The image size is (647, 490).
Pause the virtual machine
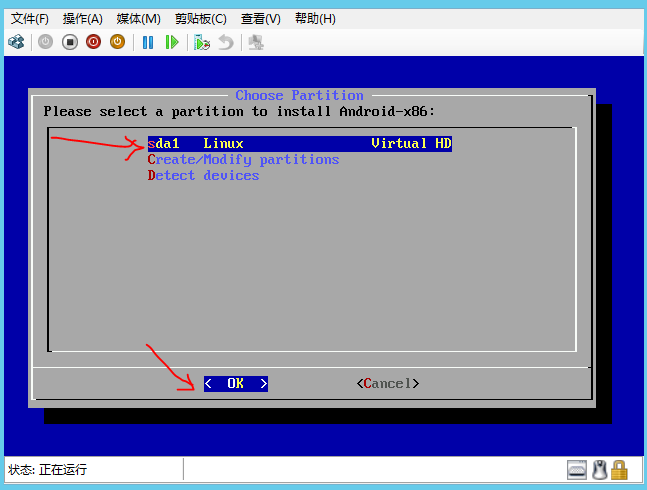click(148, 42)
